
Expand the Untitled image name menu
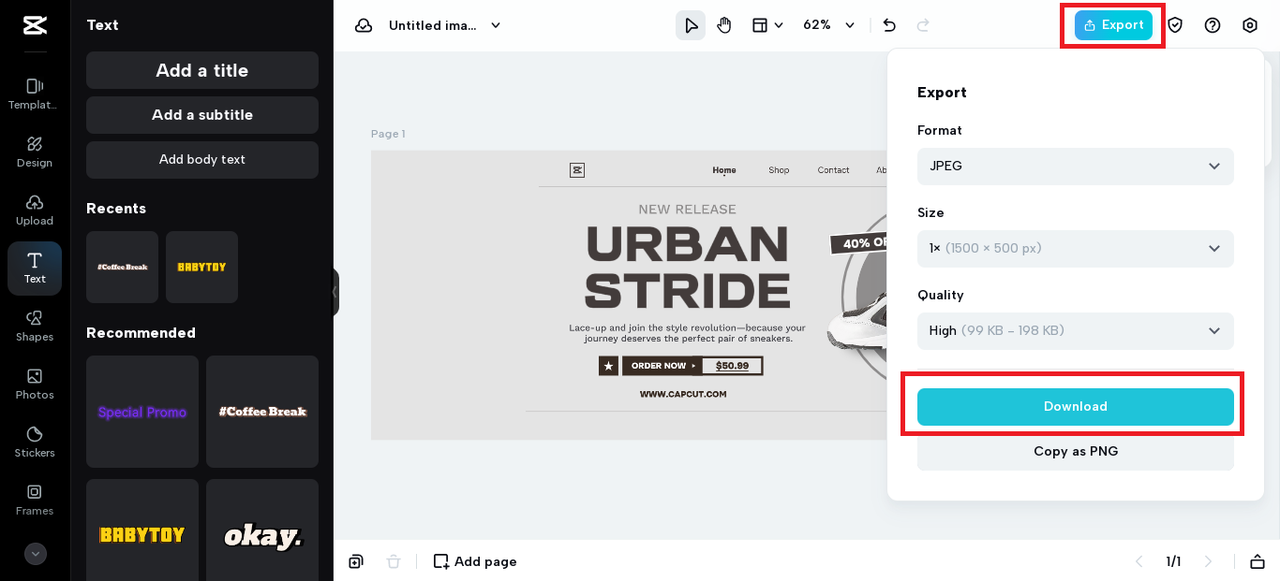click(x=445, y=25)
